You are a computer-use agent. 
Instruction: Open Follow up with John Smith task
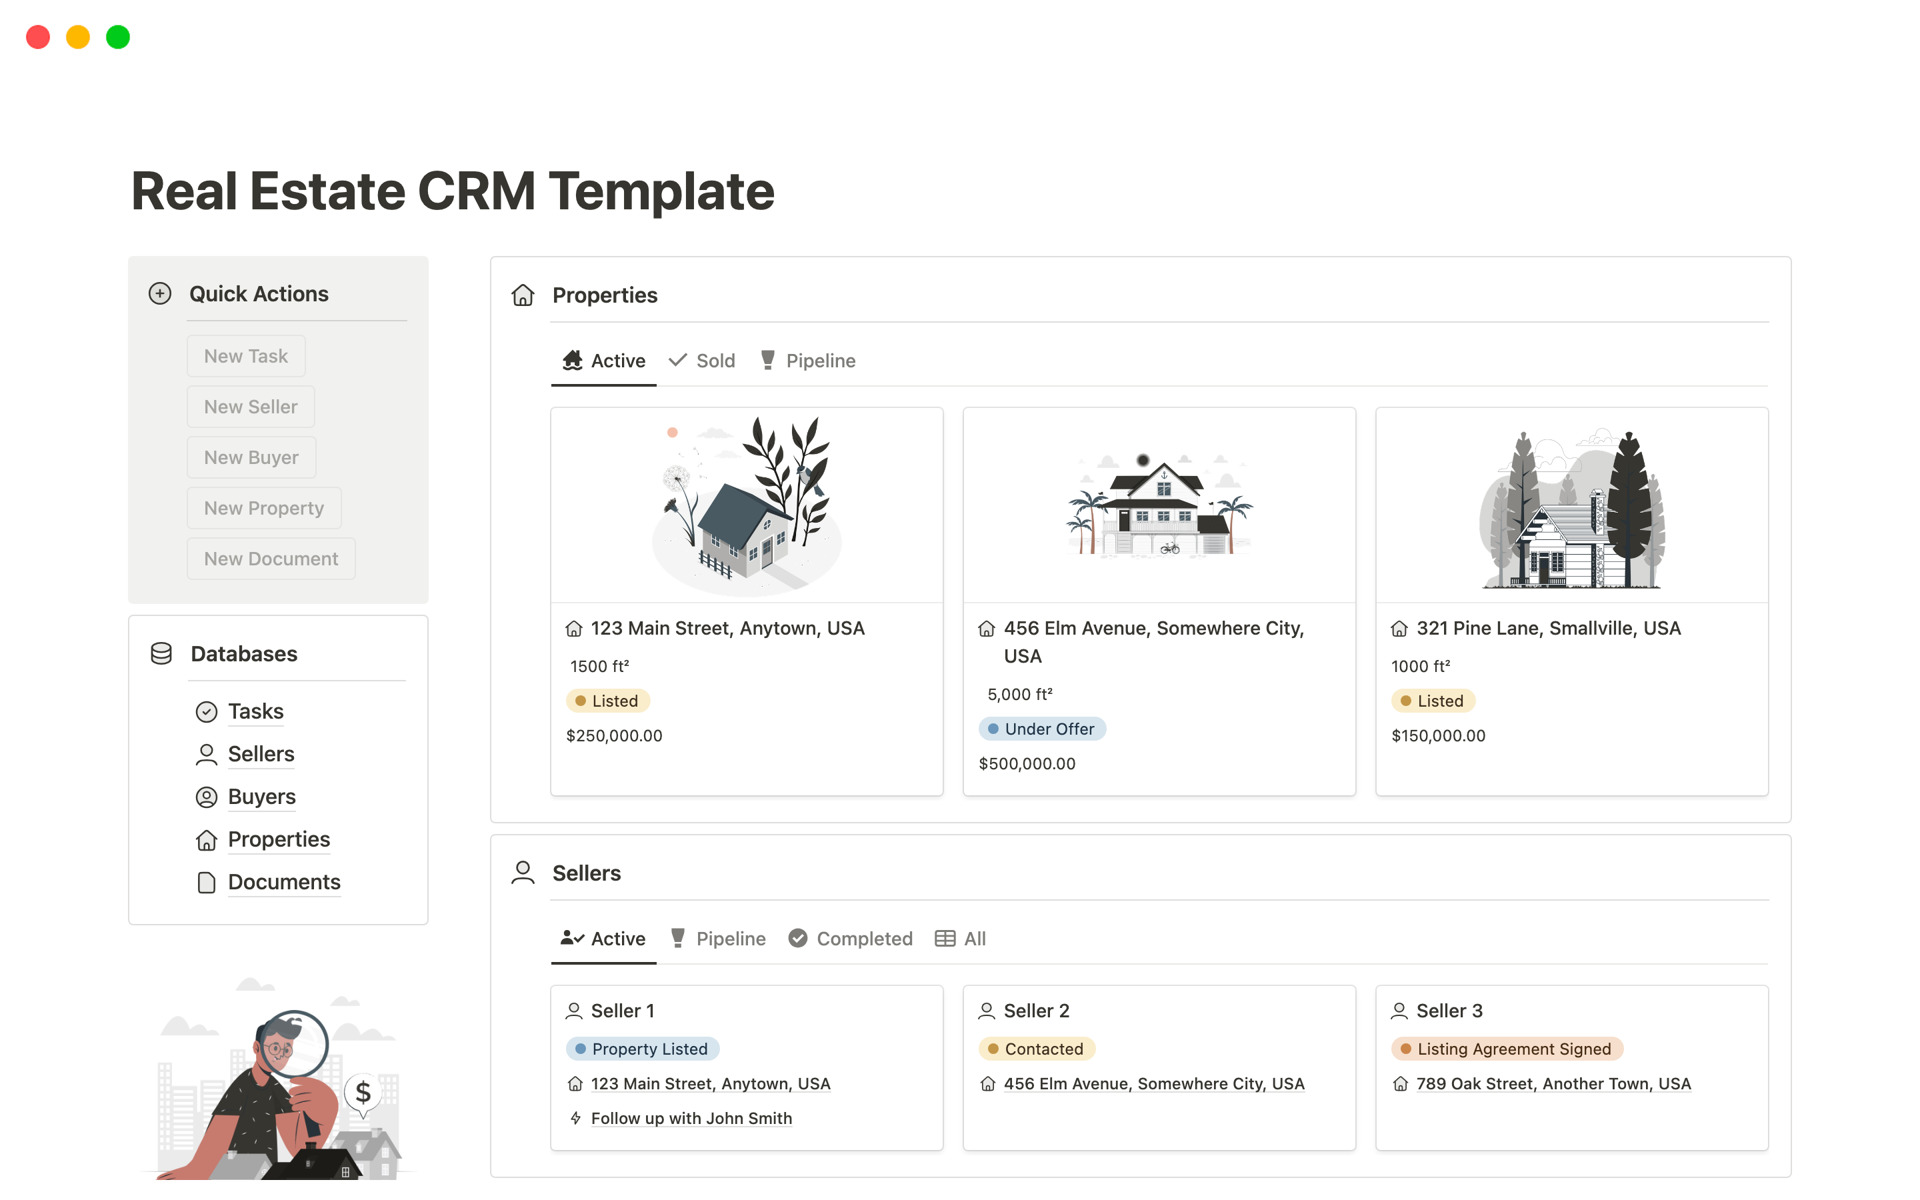(691, 1118)
